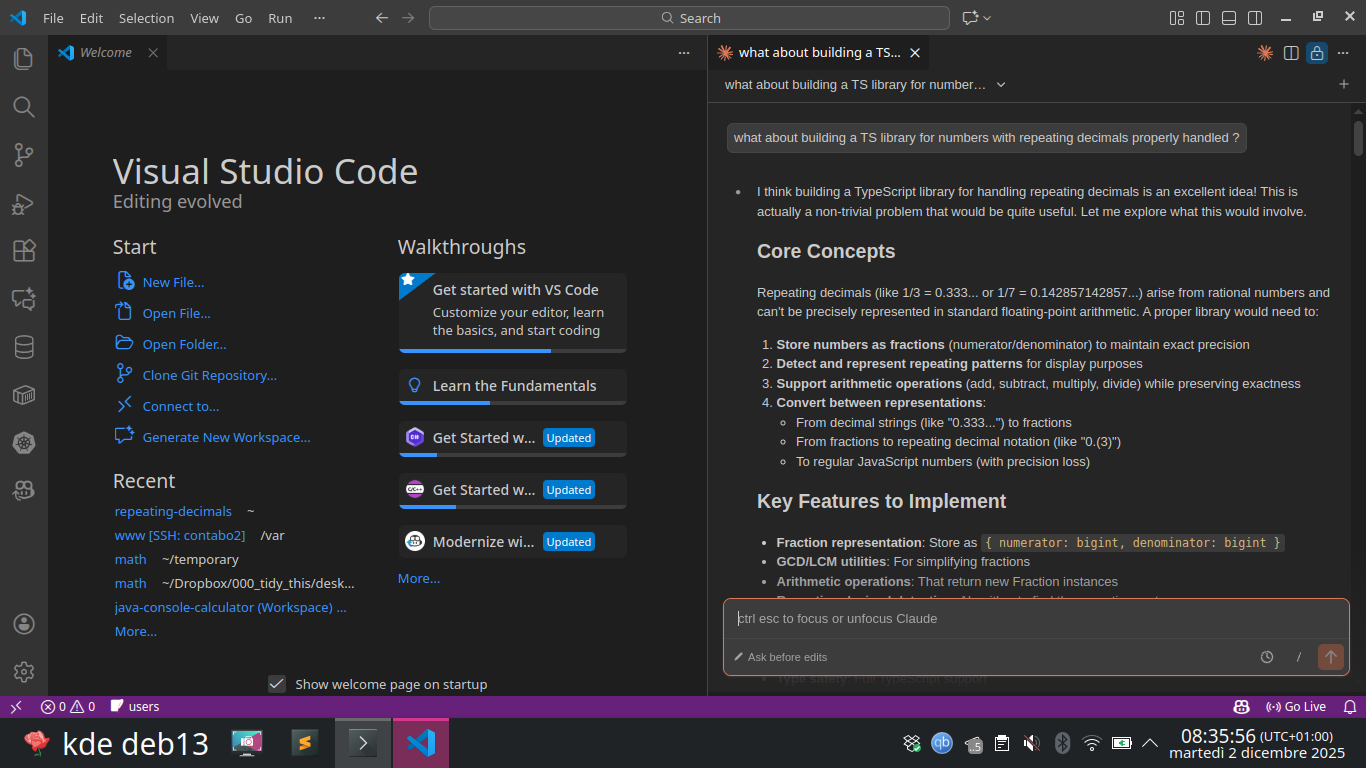This screenshot has height=768, width=1366.
Task: Uncheck Show welcome page on startup
Action: click(x=277, y=684)
